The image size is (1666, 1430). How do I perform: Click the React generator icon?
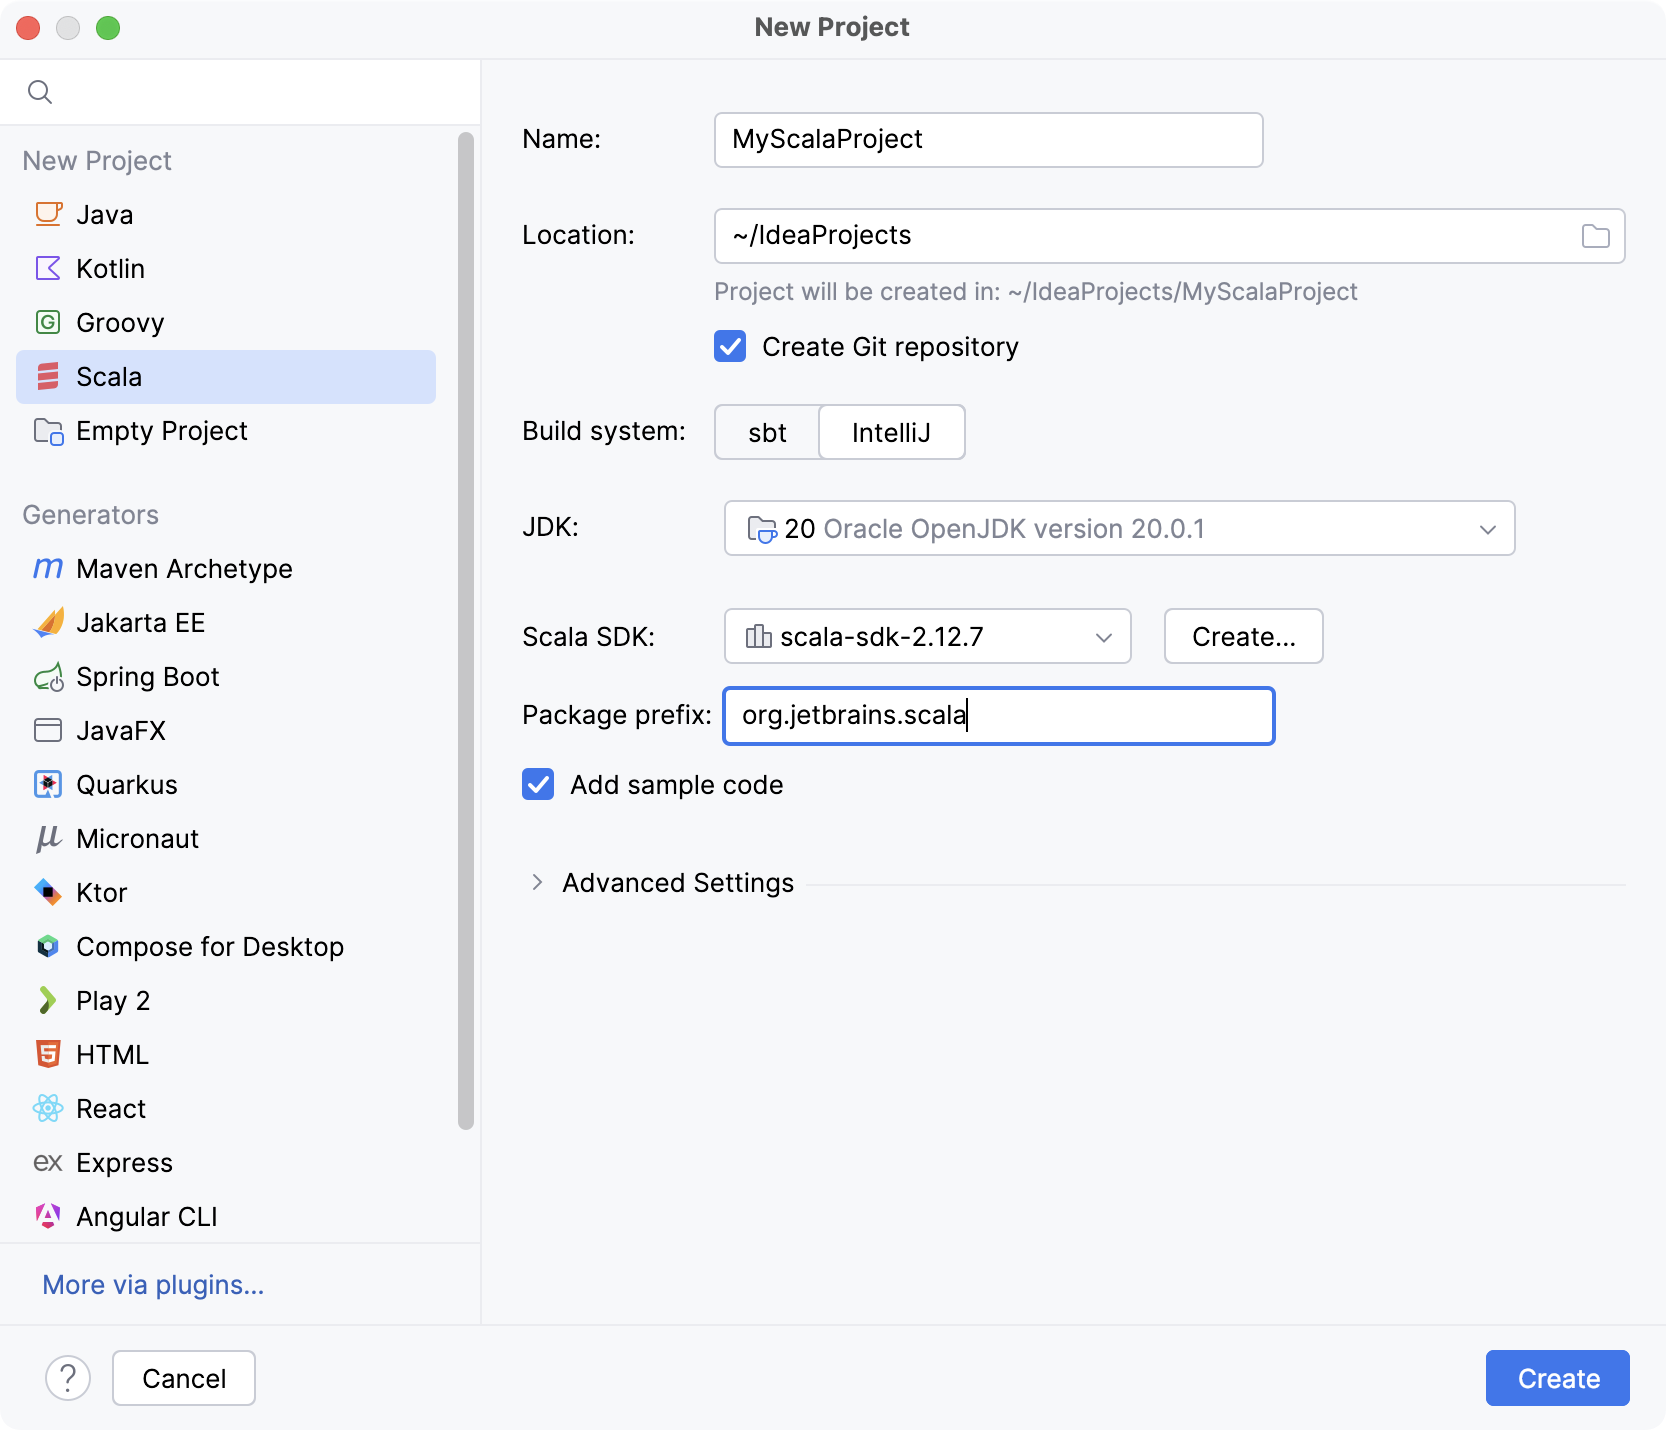click(47, 1108)
